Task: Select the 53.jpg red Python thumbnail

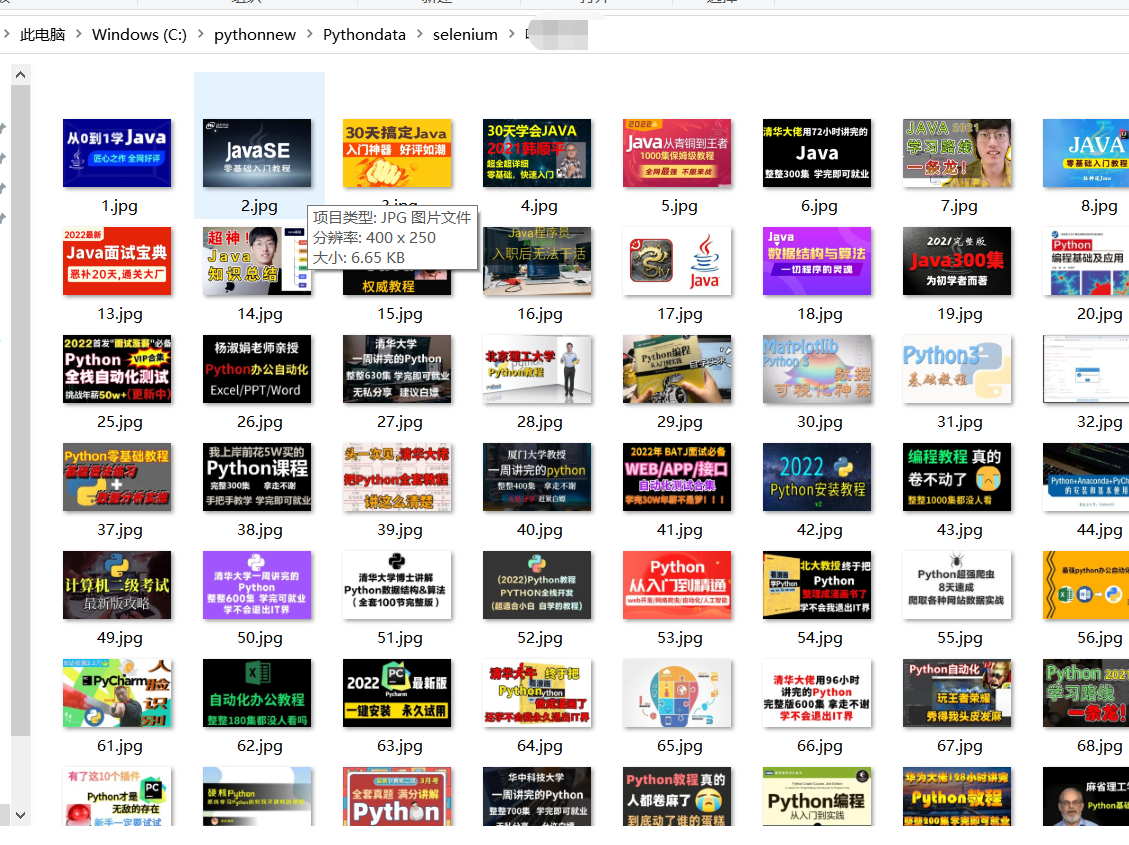Action: 677,585
